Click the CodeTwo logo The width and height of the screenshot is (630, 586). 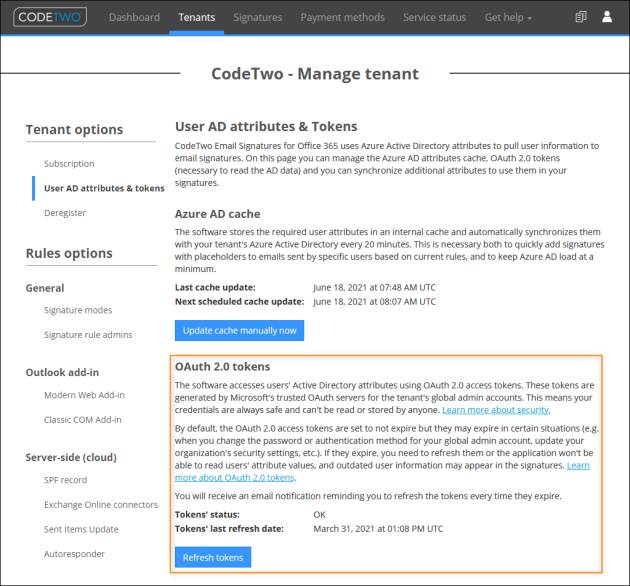tap(50, 17)
